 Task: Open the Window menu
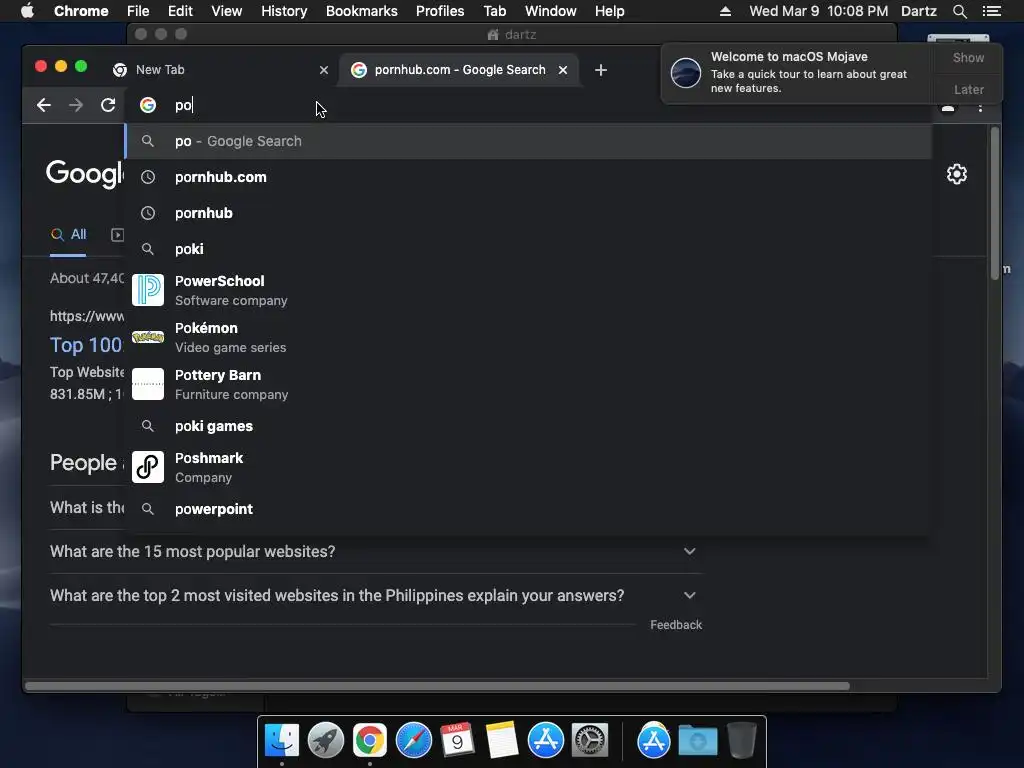pos(551,11)
